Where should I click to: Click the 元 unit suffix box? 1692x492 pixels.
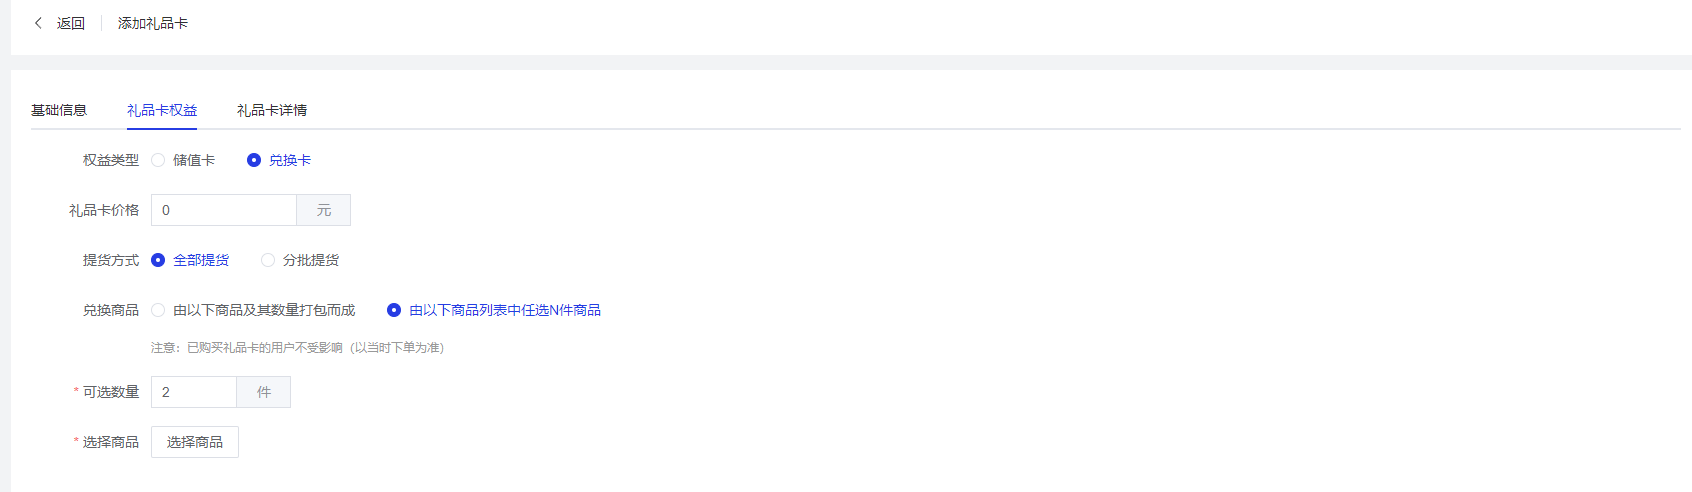coord(324,210)
